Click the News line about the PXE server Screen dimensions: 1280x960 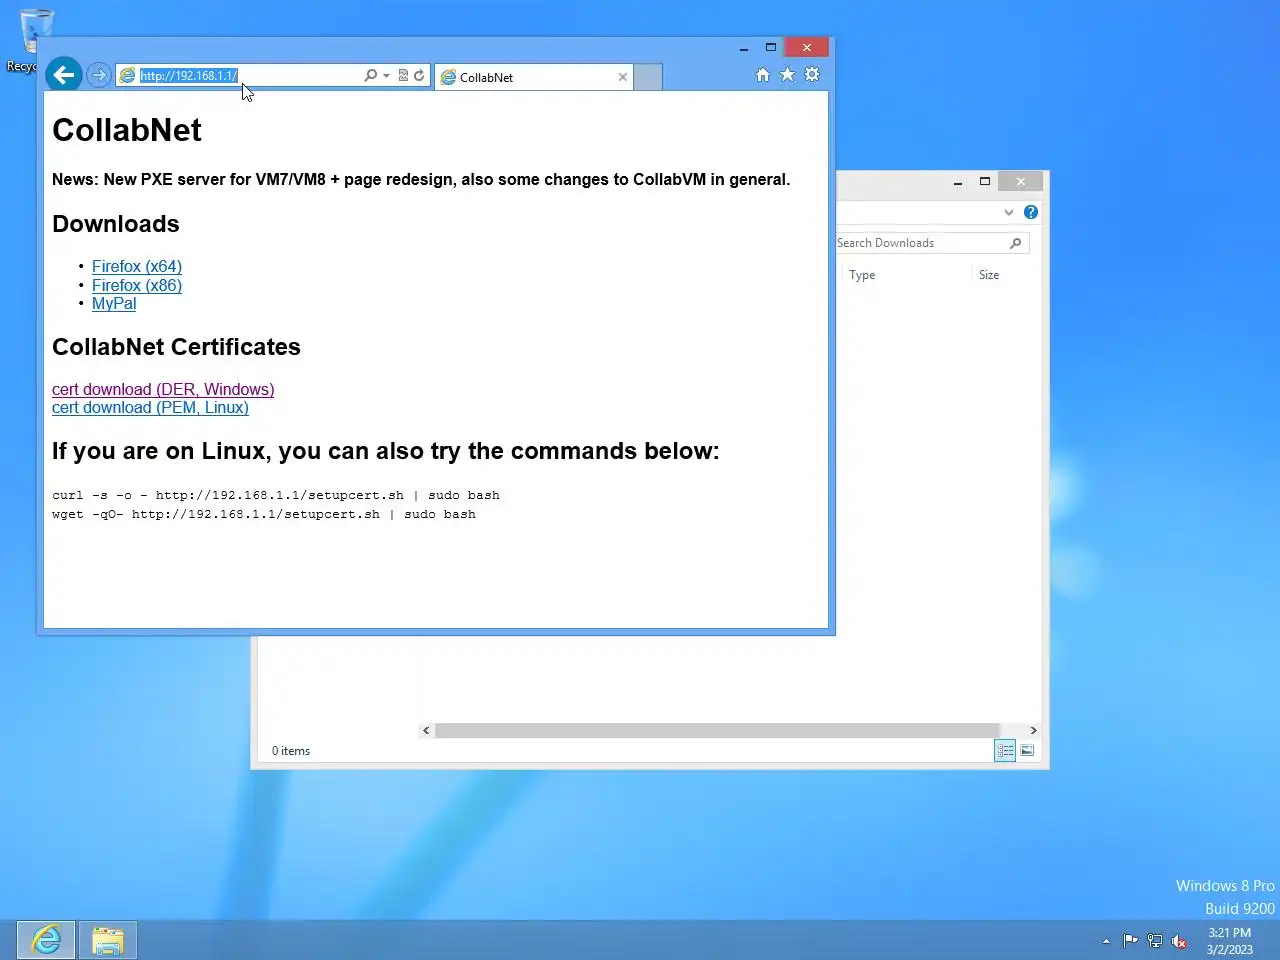(x=421, y=180)
